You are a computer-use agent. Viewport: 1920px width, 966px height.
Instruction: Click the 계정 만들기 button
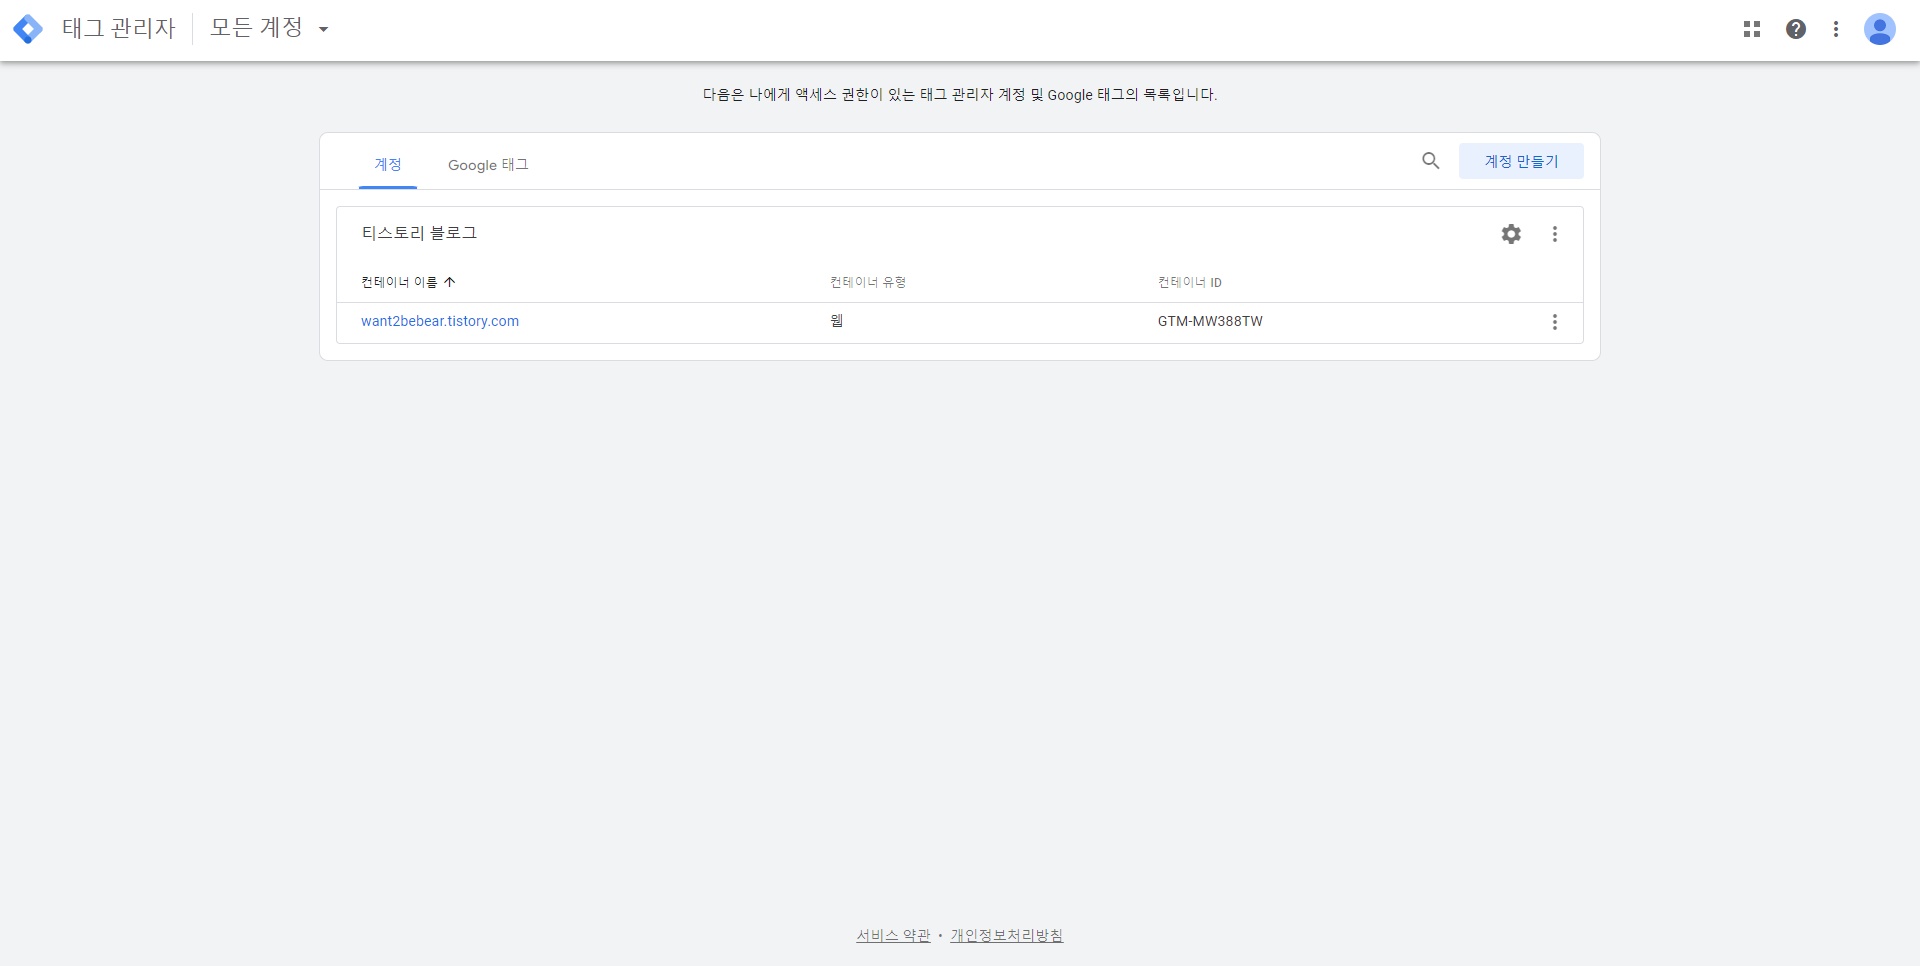coord(1521,161)
